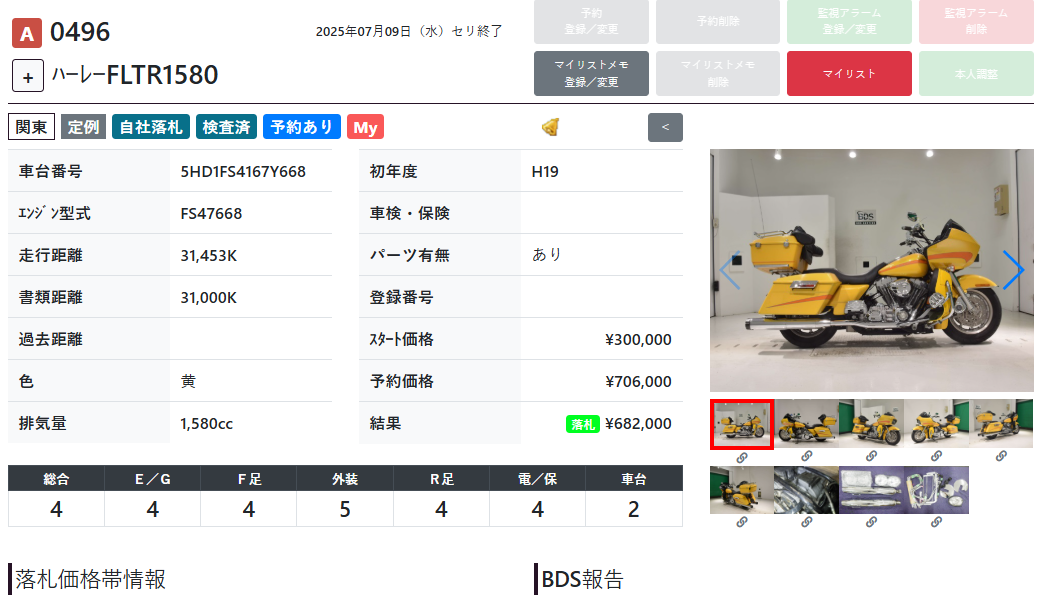Click the 関東 region tag
Image resolution: width=1049 pixels, height=603 pixels.
31,127
